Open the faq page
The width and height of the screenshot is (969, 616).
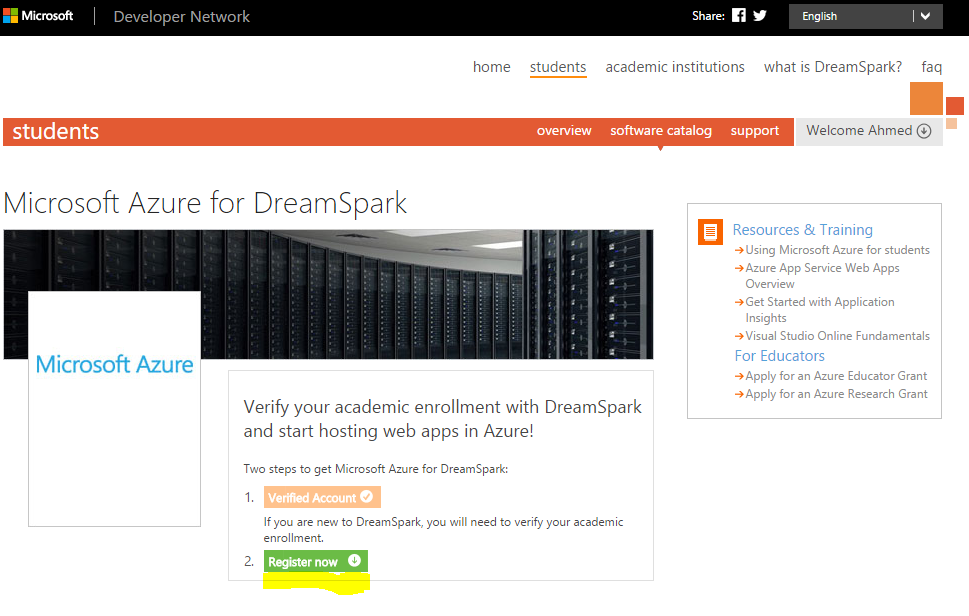931,67
